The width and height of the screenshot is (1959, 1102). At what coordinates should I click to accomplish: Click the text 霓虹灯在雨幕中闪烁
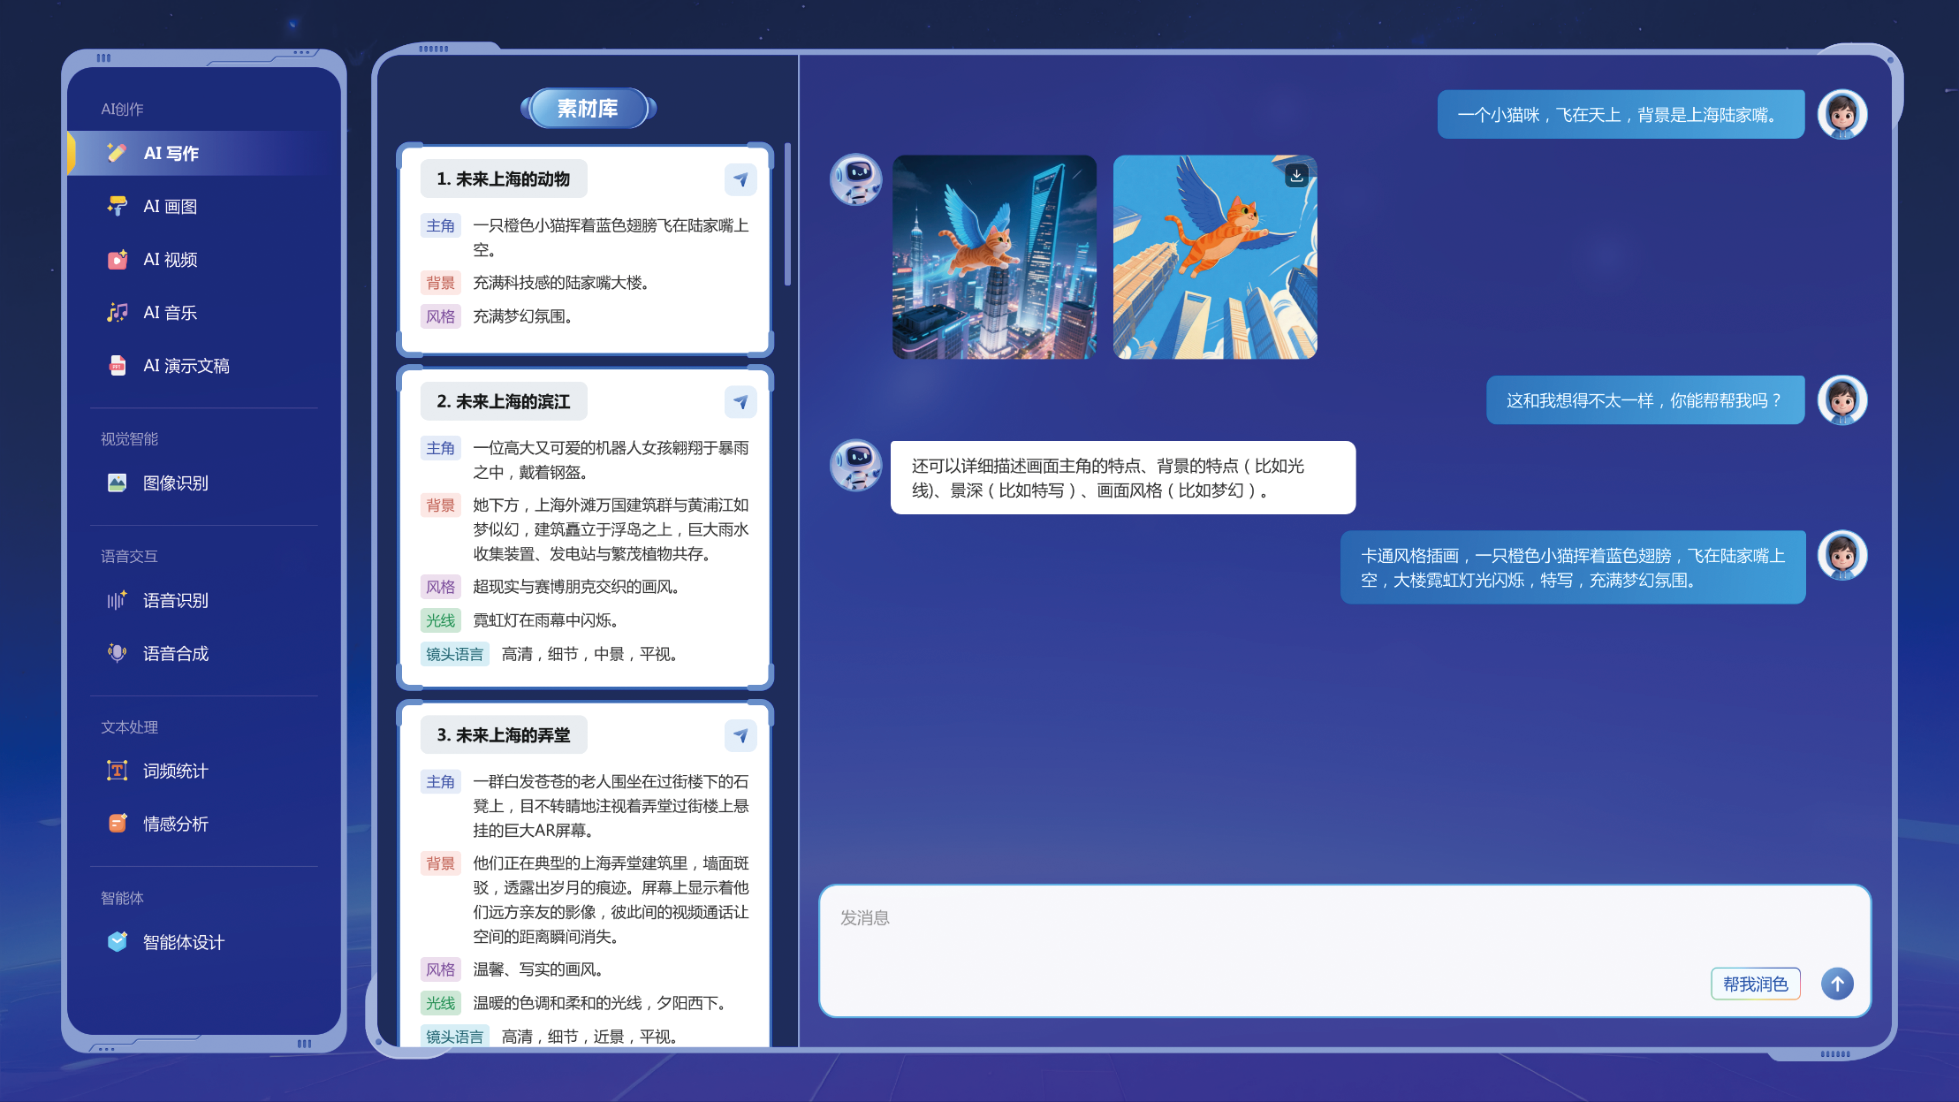click(x=546, y=621)
